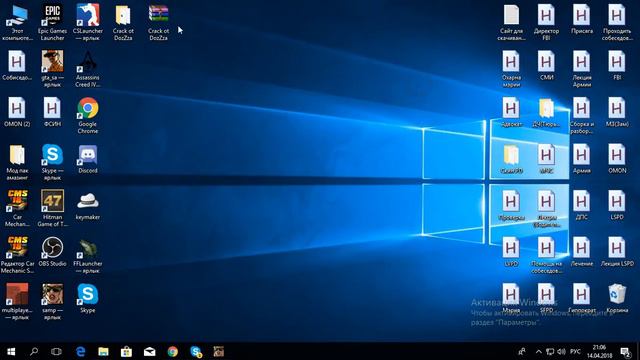The image size is (640, 360).
Task: Select the CSLauncher — ярлык shortcut
Action: coord(87,22)
